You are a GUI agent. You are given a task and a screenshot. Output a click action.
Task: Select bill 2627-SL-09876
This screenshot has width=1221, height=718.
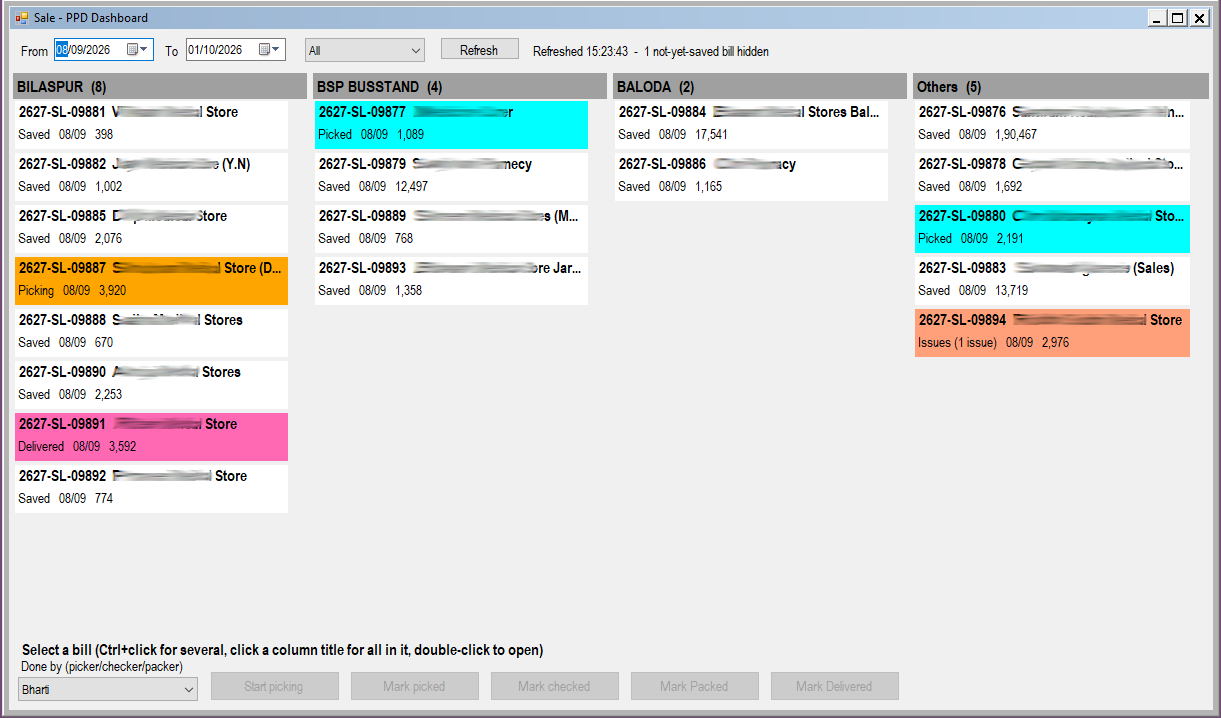pos(1052,123)
